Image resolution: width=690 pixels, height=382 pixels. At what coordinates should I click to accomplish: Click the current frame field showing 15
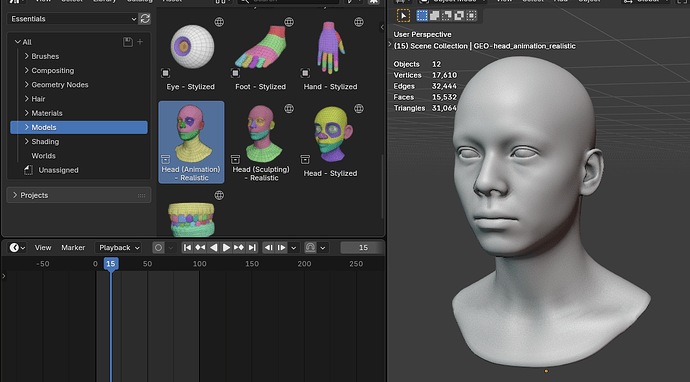point(363,248)
